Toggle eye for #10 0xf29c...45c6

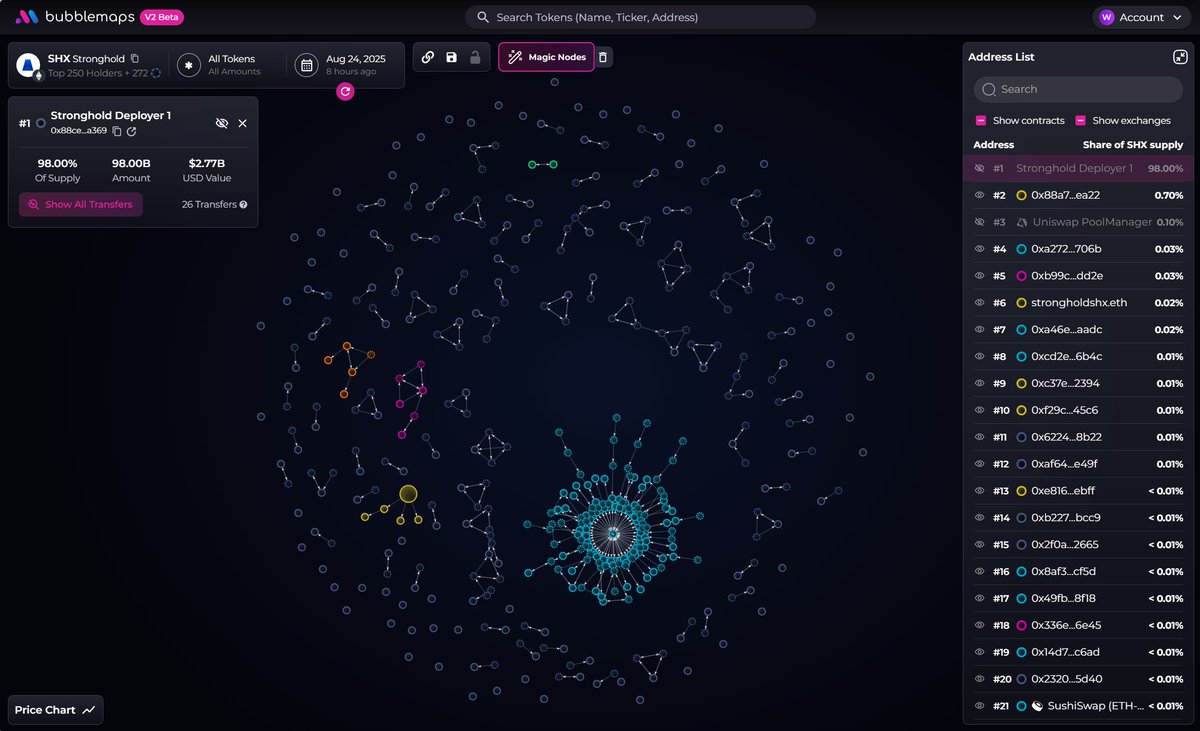pyautogui.click(x=980, y=410)
